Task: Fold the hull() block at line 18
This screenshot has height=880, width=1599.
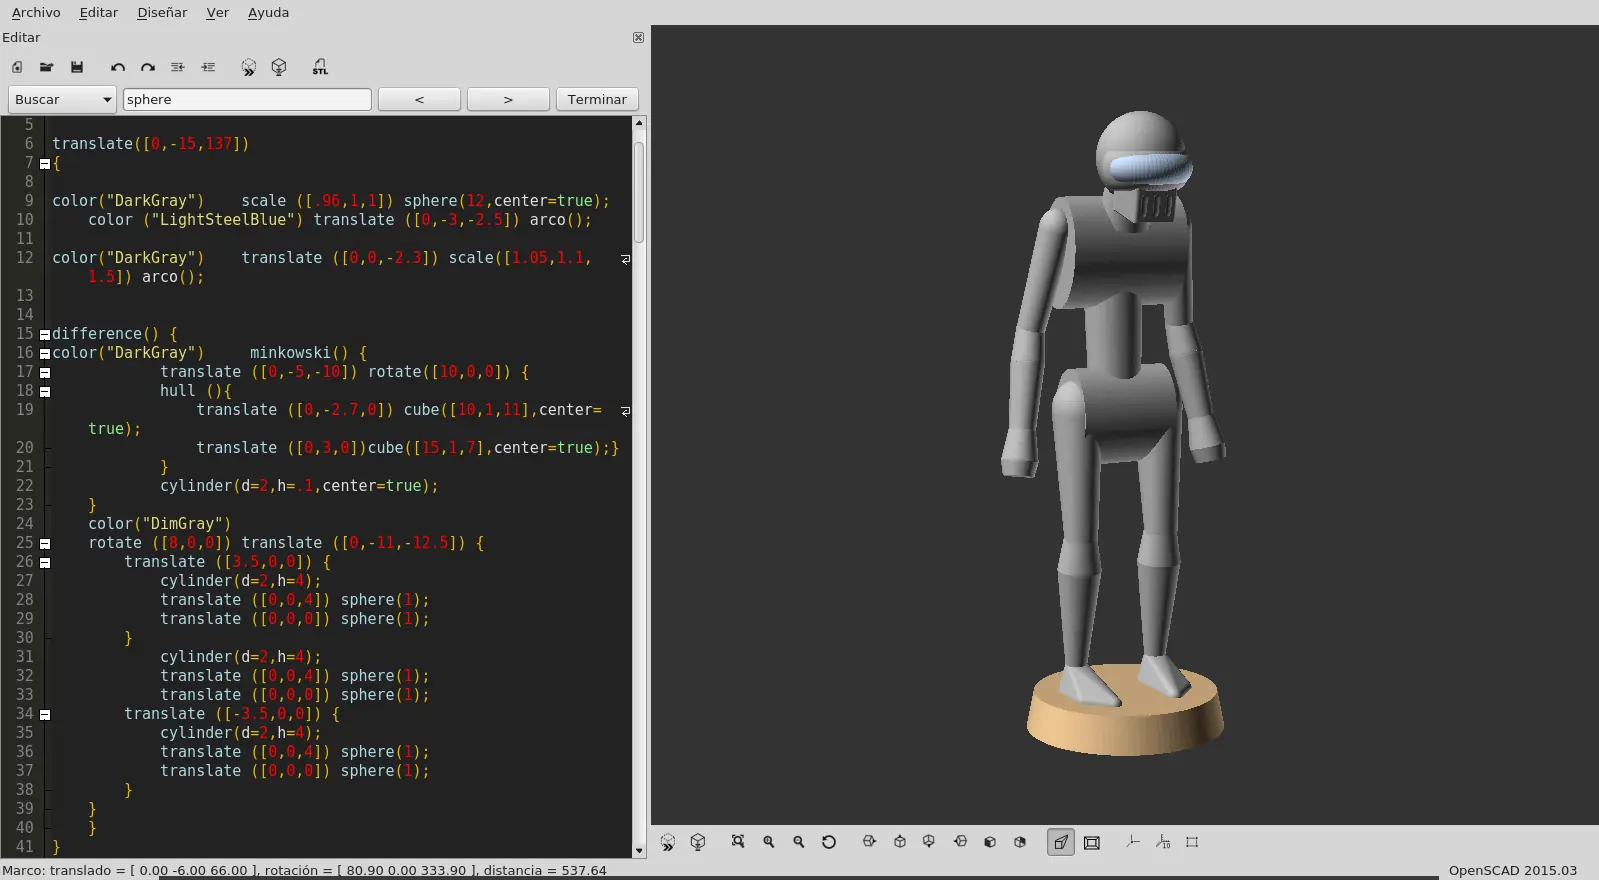Action: [45, 392]
